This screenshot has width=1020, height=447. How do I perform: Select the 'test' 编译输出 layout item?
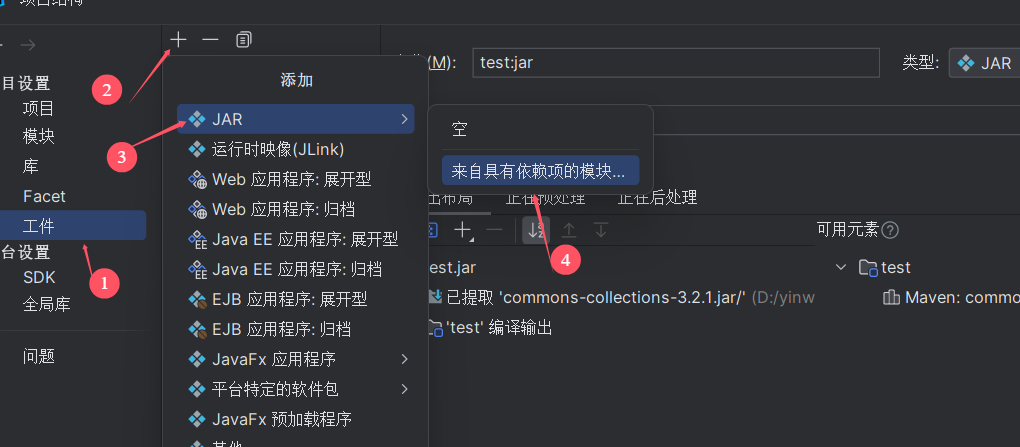(x=490, y=327)
